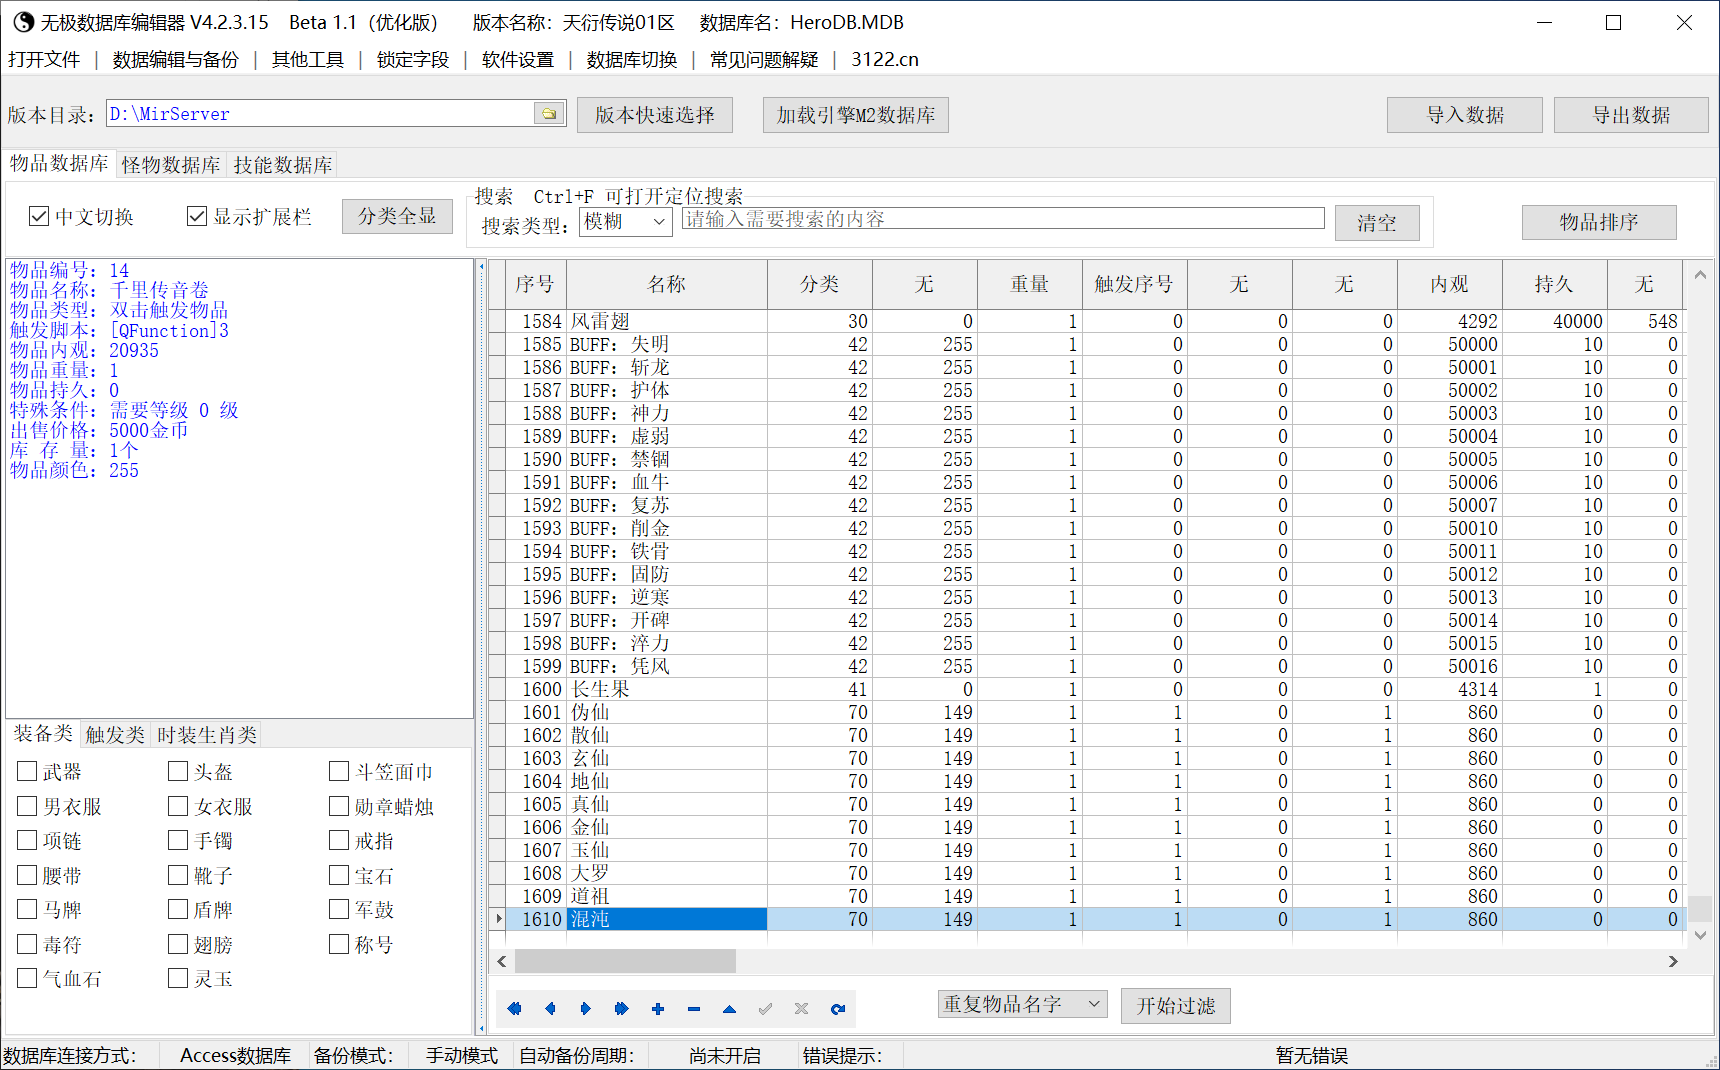Open 数据库切换 menu
Viewport: 1720px width, 1070px height.
(632, 59)
